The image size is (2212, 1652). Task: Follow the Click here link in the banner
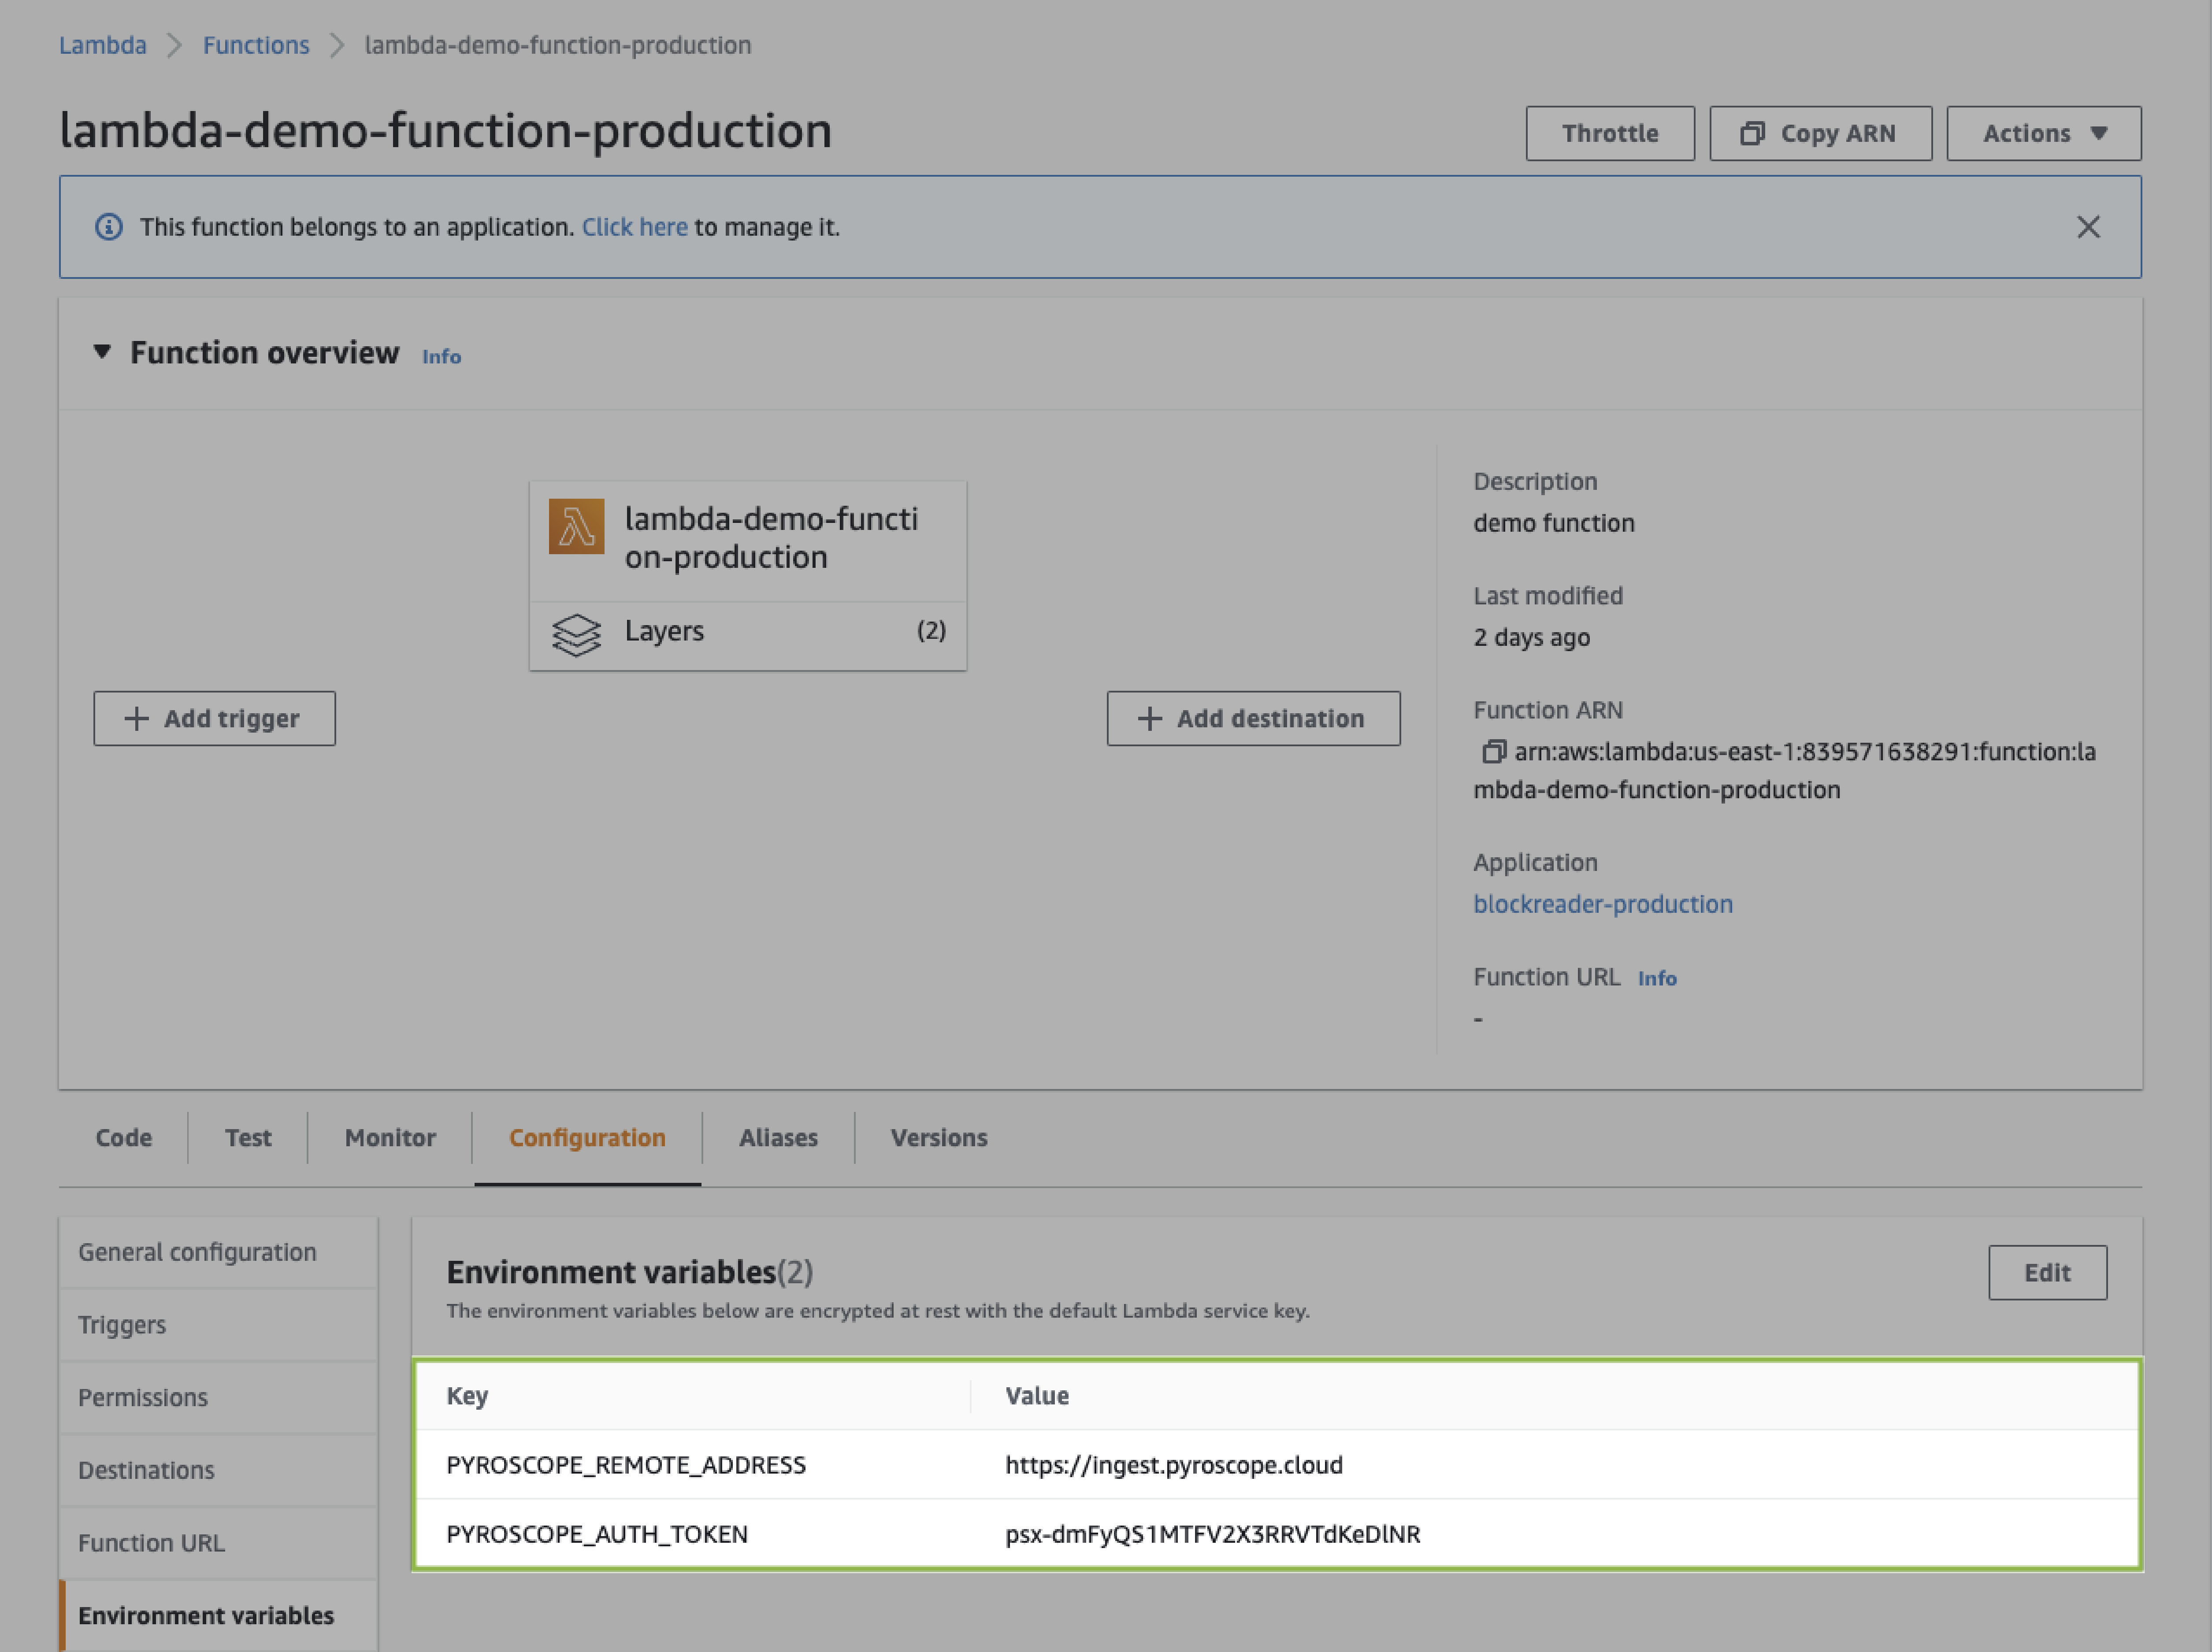pyautogui.click(x=634, y=227)
